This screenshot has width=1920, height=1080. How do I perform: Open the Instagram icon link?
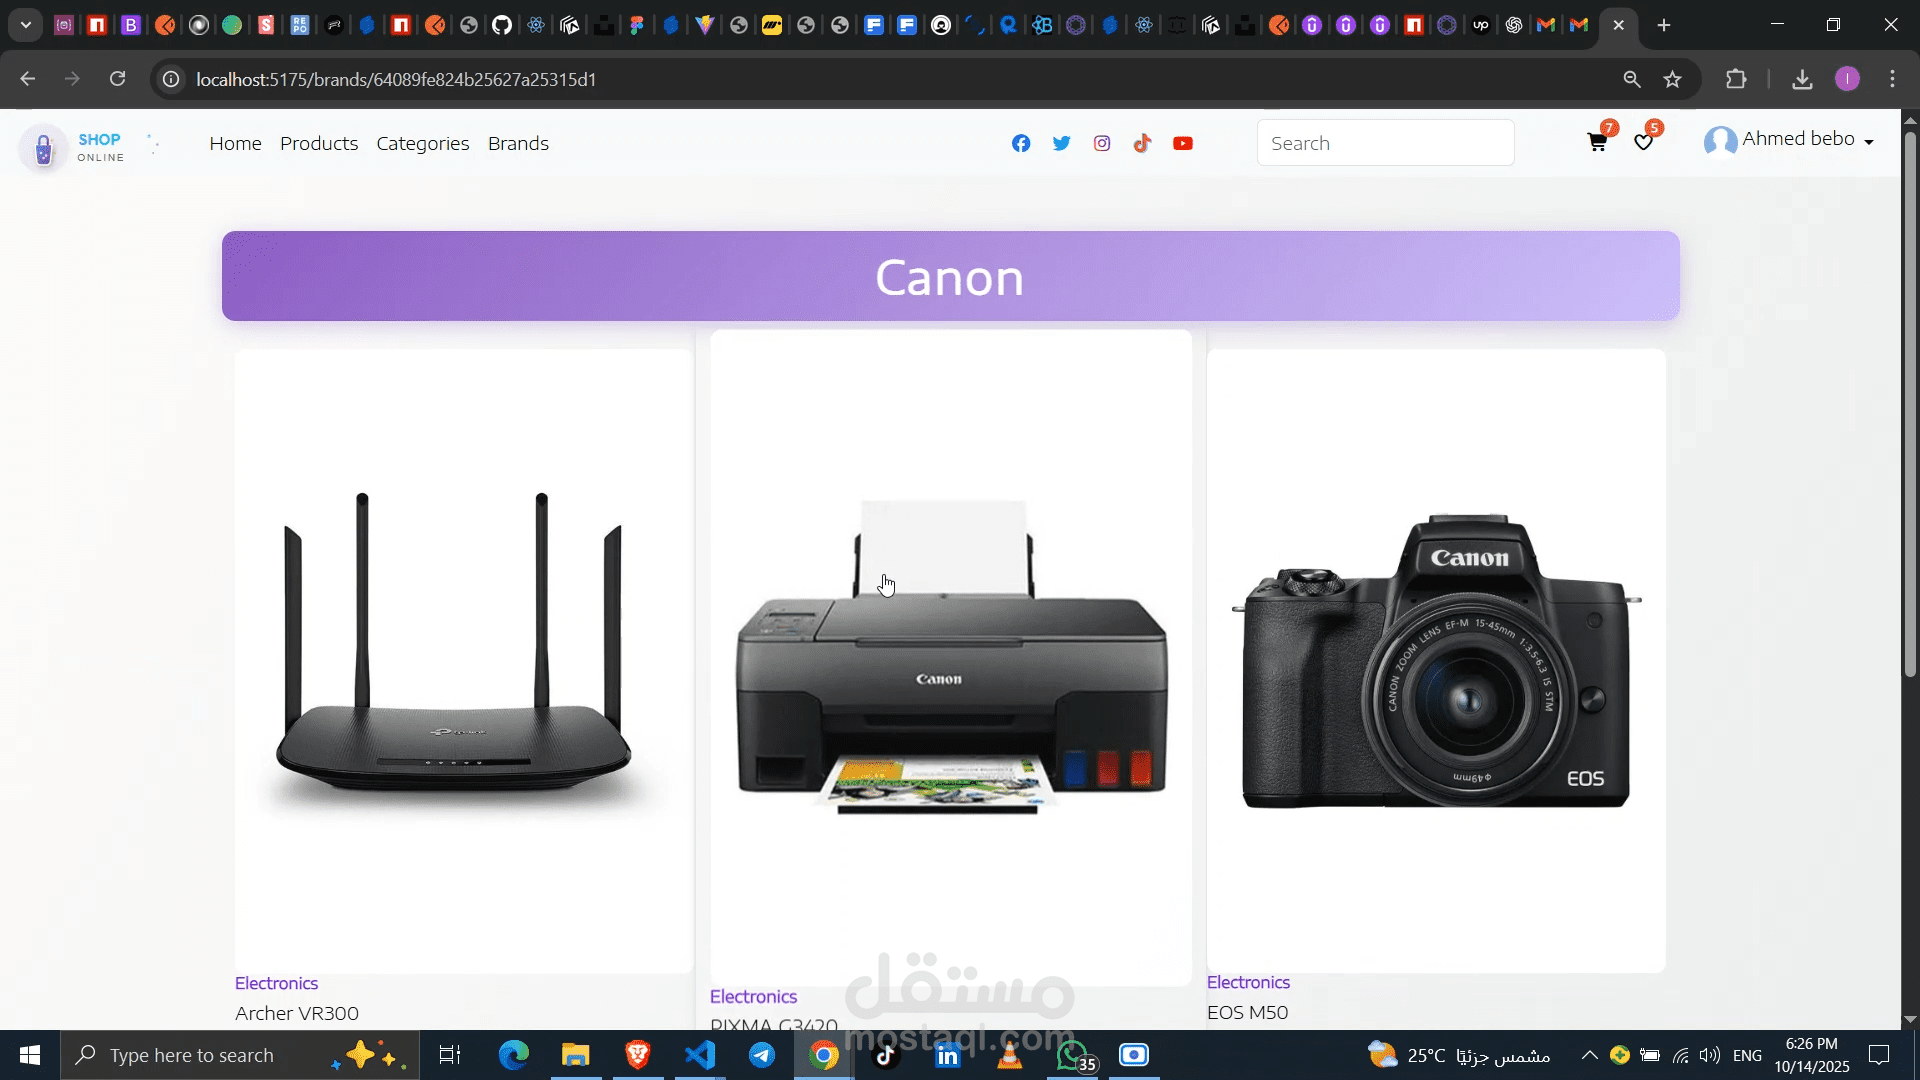[x=1102, y=143]
